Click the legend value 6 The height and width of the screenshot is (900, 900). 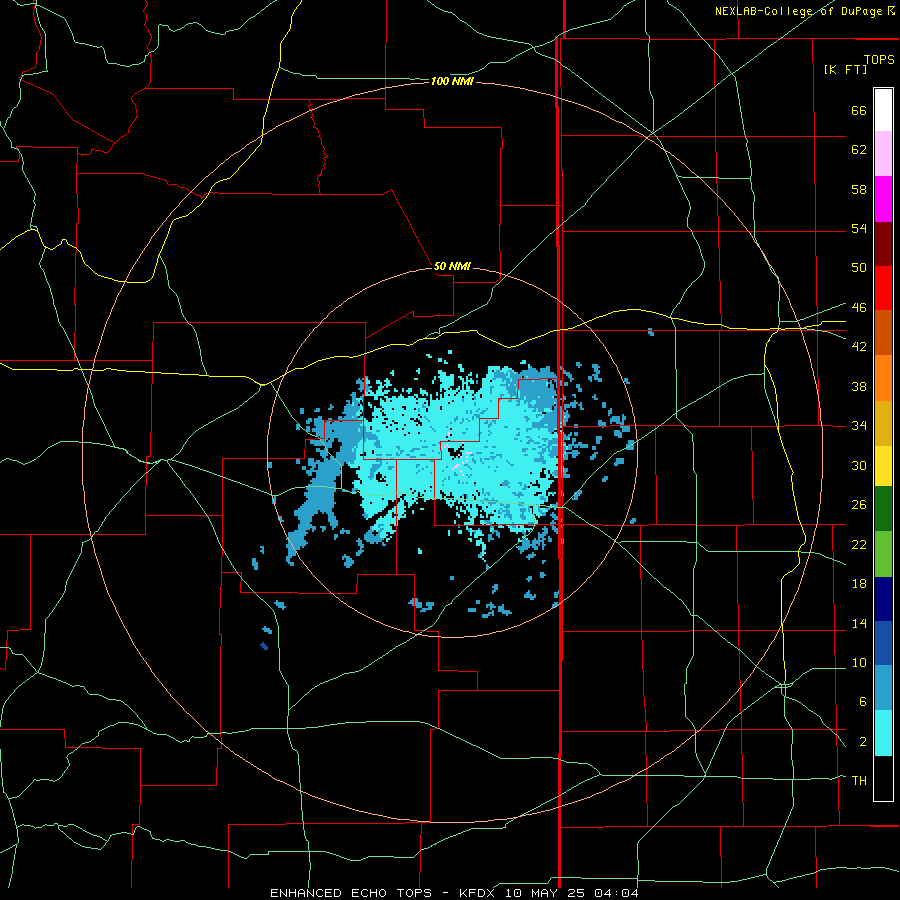coord(862,701)
